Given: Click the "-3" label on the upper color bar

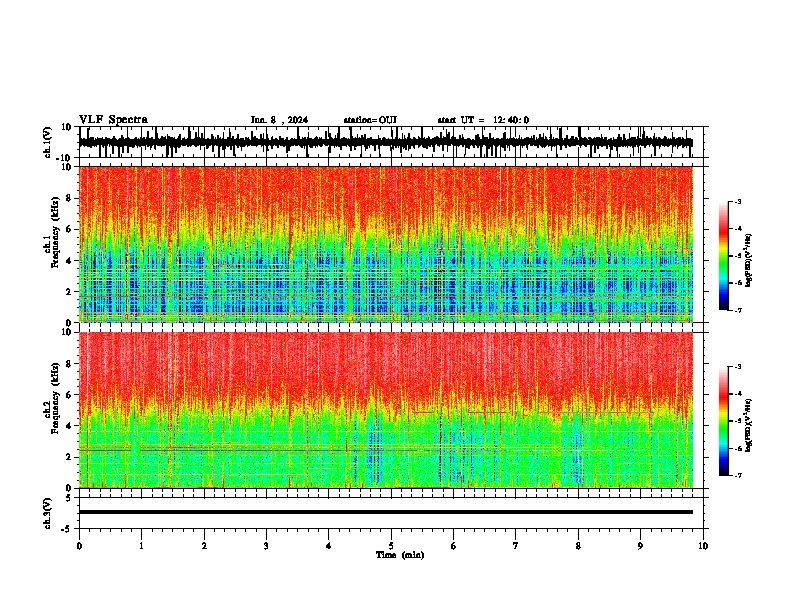Looking at the screenshot, I should coord(737,201).
